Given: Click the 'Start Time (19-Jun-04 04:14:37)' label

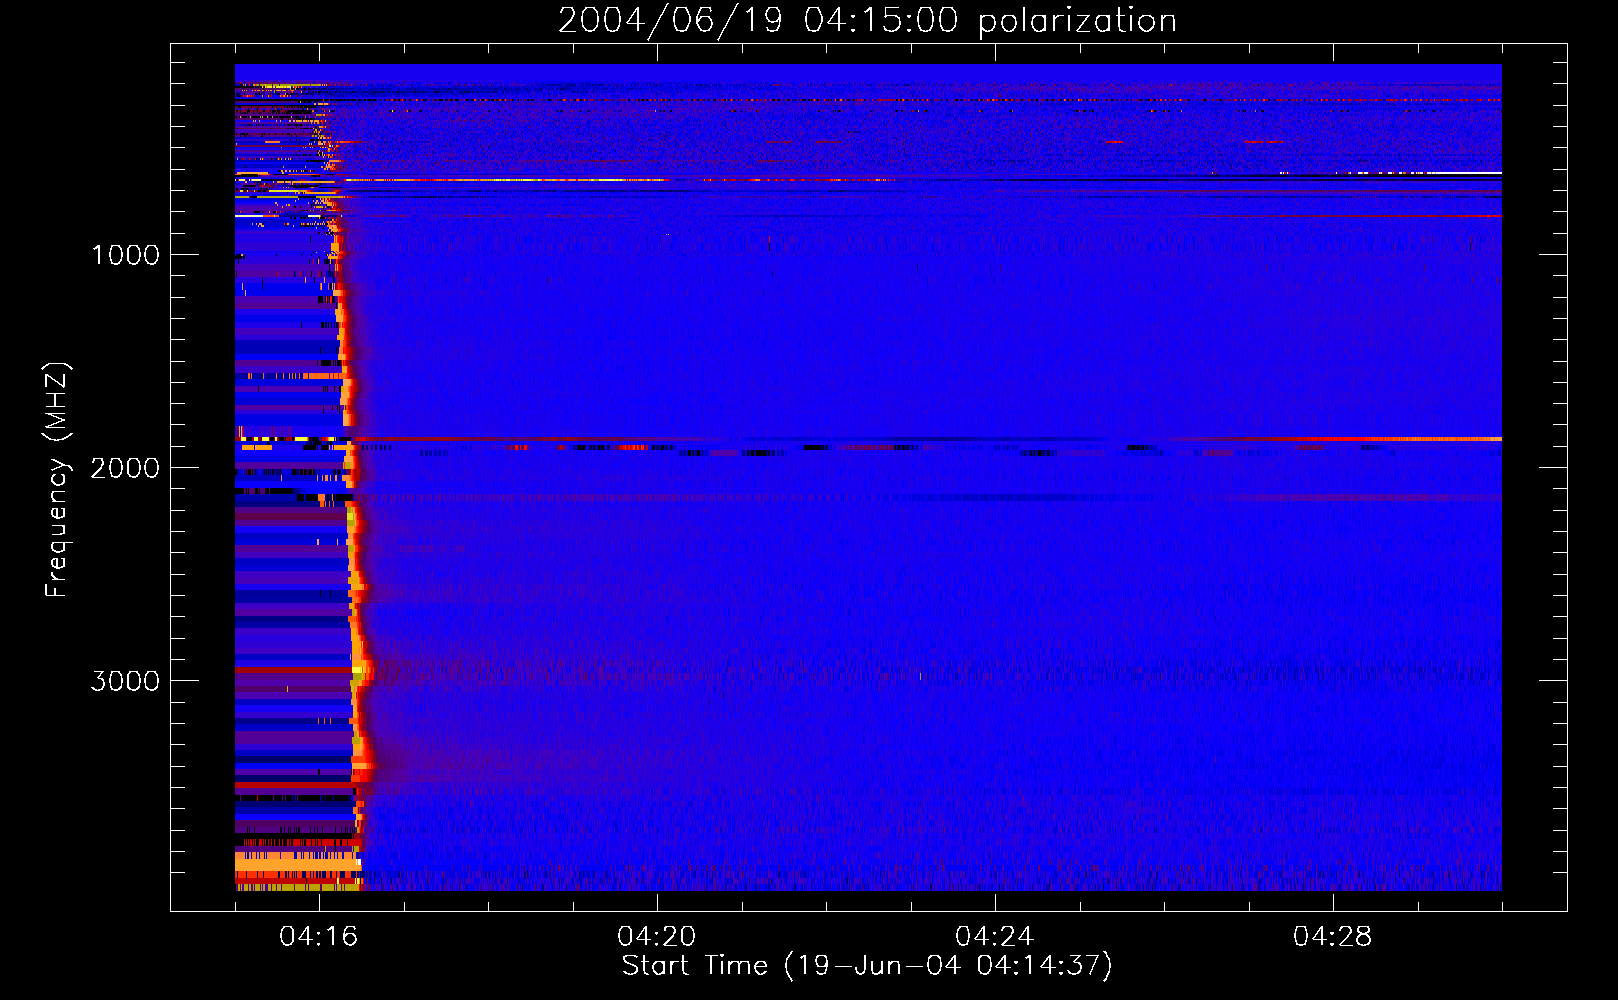Looking at the screenshot, I should (867, 966).
